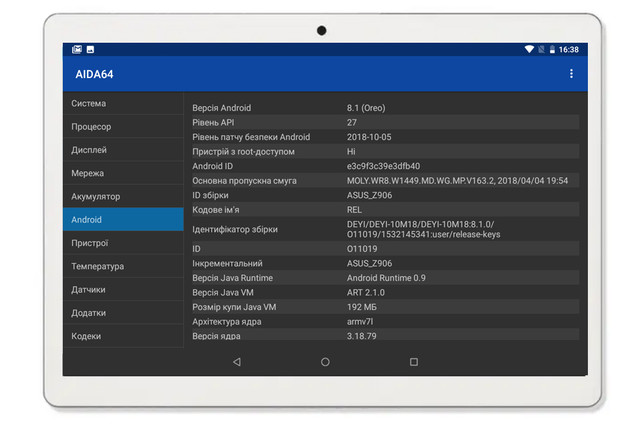Open recent apps square button
640x424 pixels.
click(x=414, y=362)
